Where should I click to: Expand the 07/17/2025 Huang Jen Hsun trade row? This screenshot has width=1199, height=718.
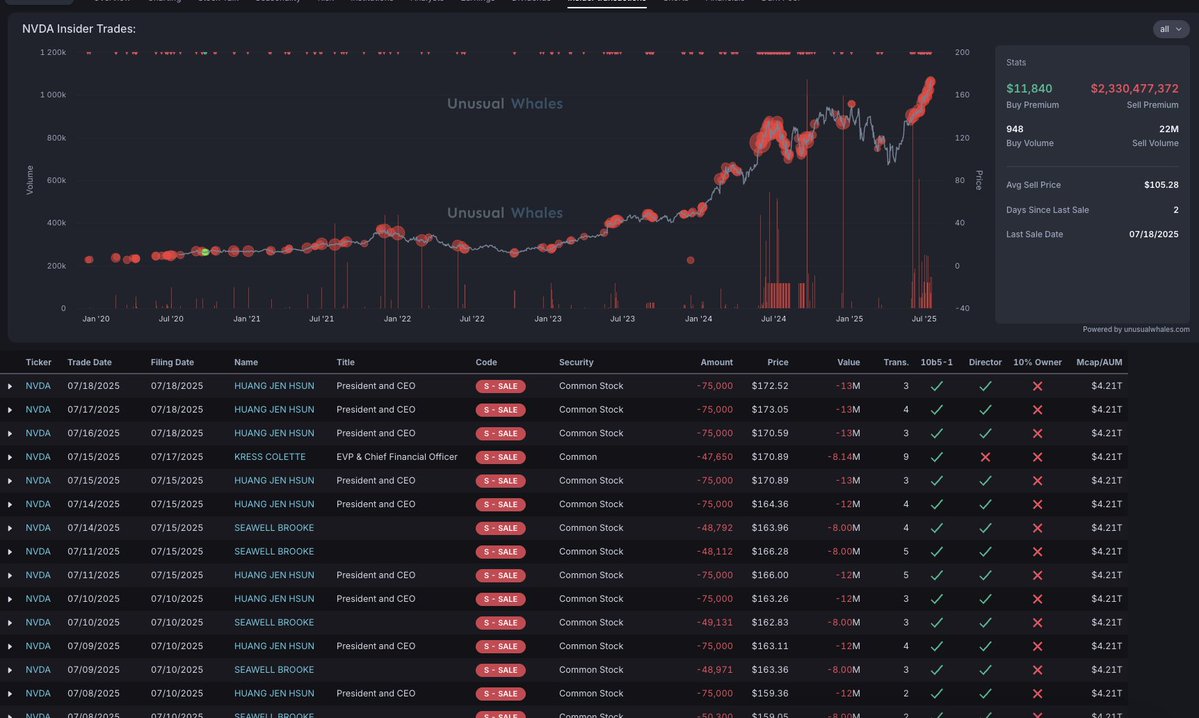coord(10,410)
